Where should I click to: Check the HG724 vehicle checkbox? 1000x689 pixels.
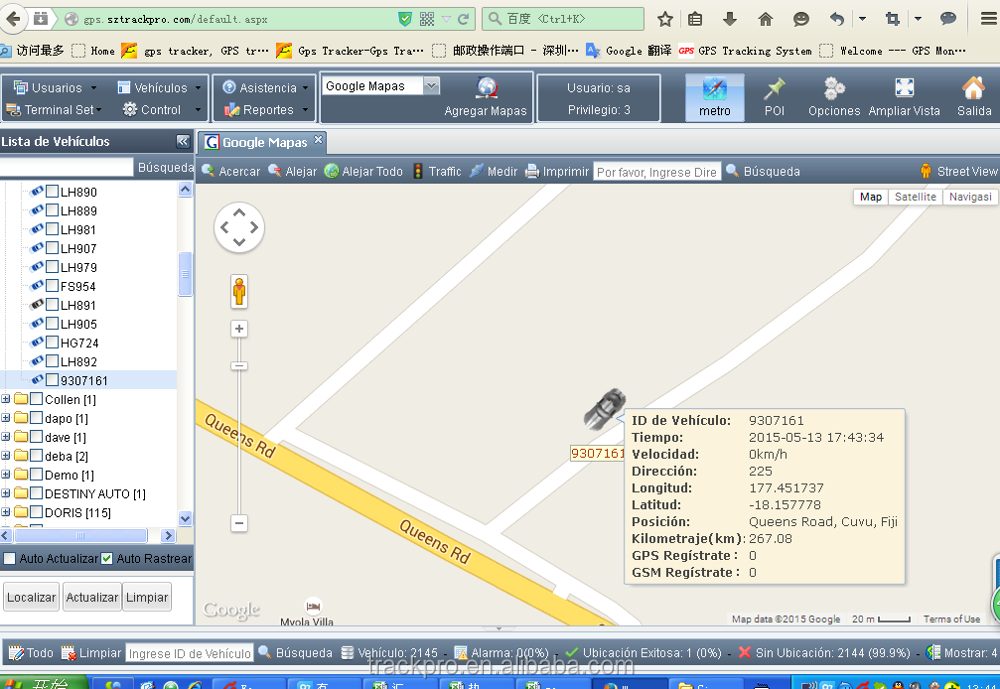coord(52,342)
